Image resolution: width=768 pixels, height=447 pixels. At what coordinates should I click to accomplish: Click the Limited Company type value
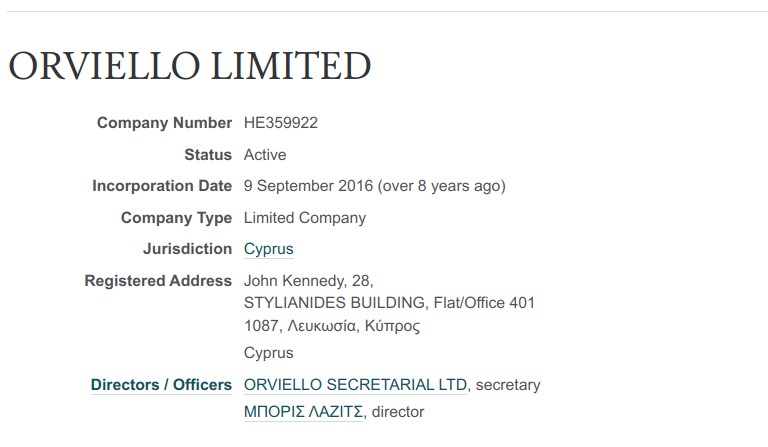(x=305, y=218)
